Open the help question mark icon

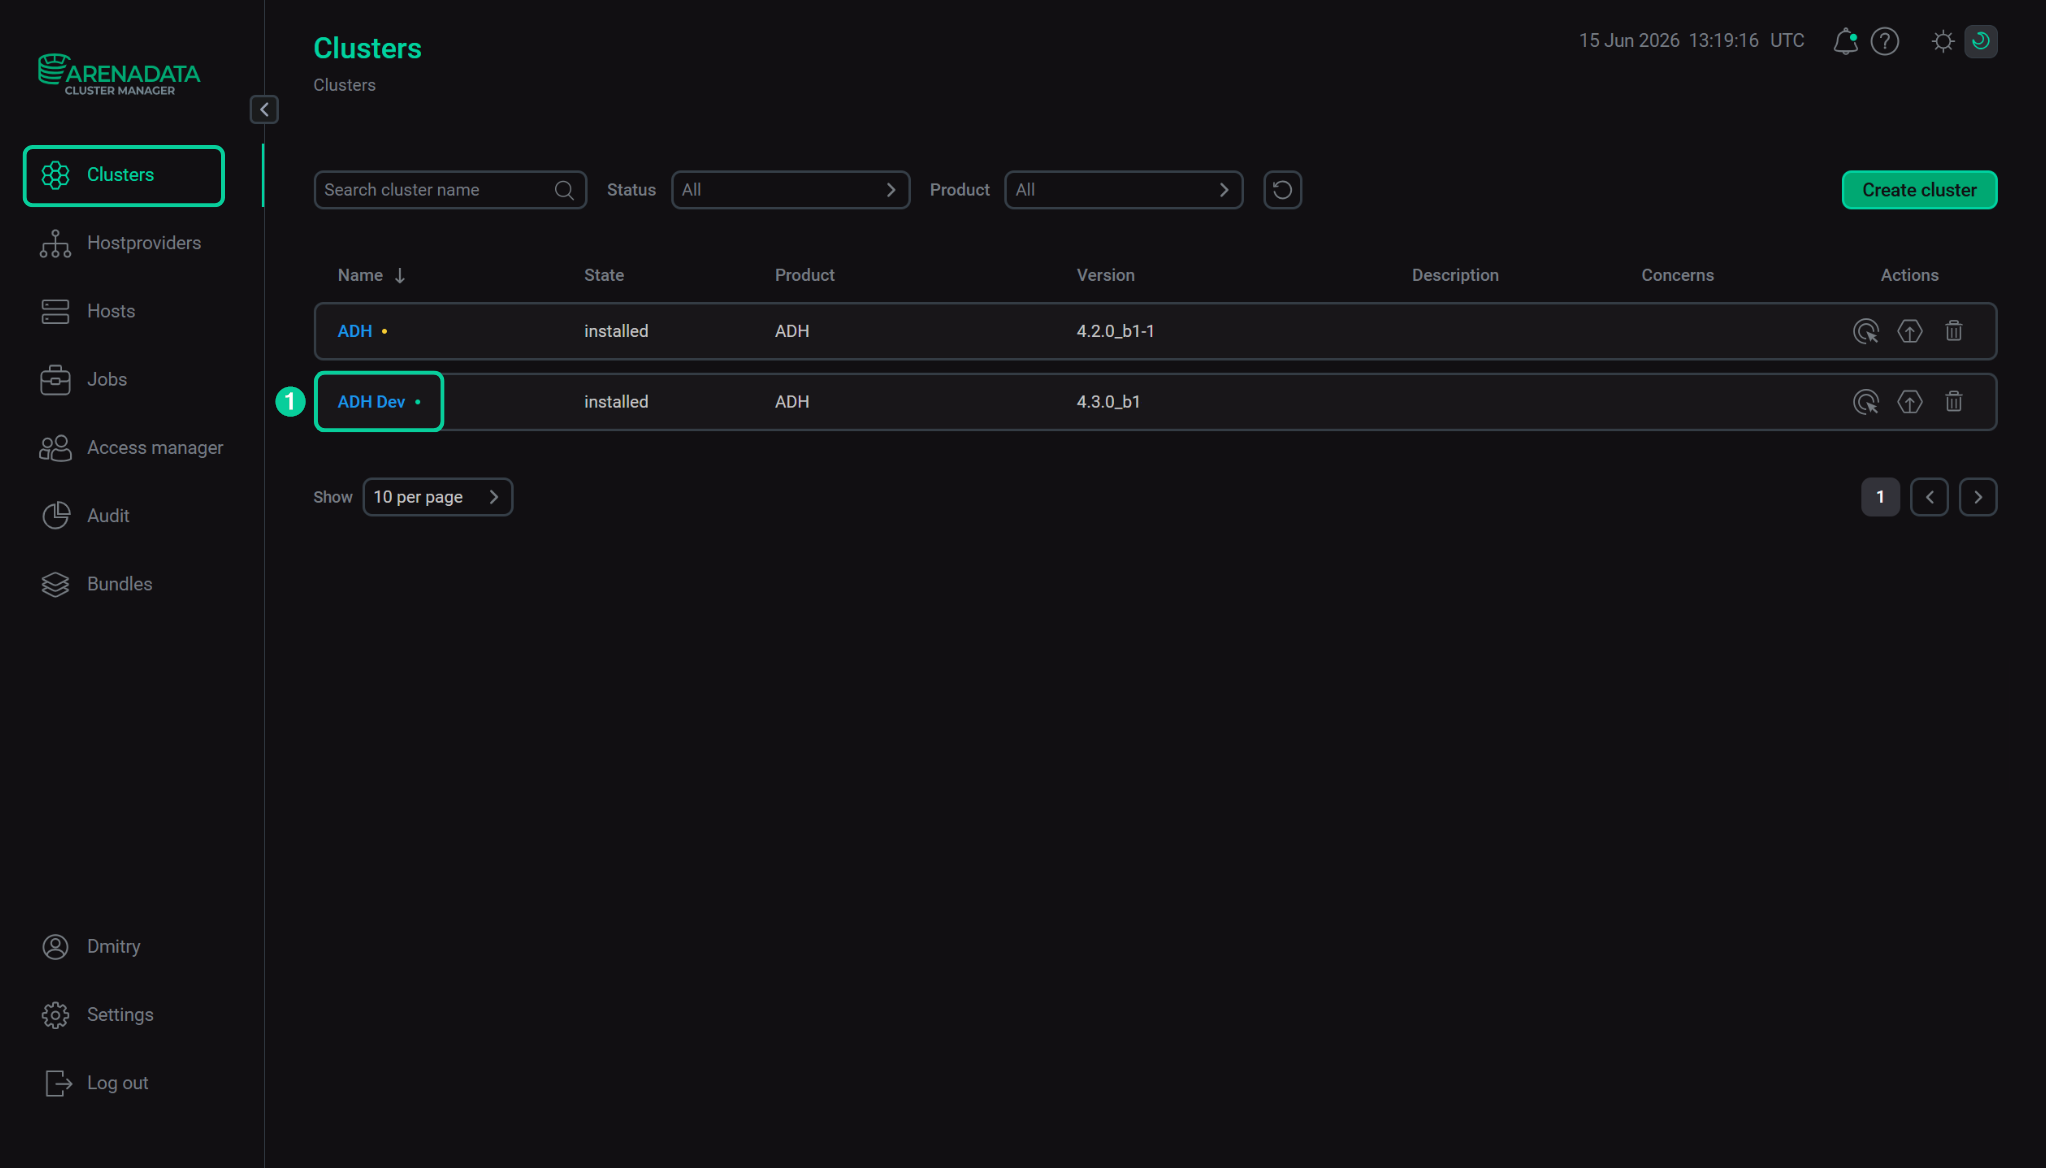pos(1885,41)
